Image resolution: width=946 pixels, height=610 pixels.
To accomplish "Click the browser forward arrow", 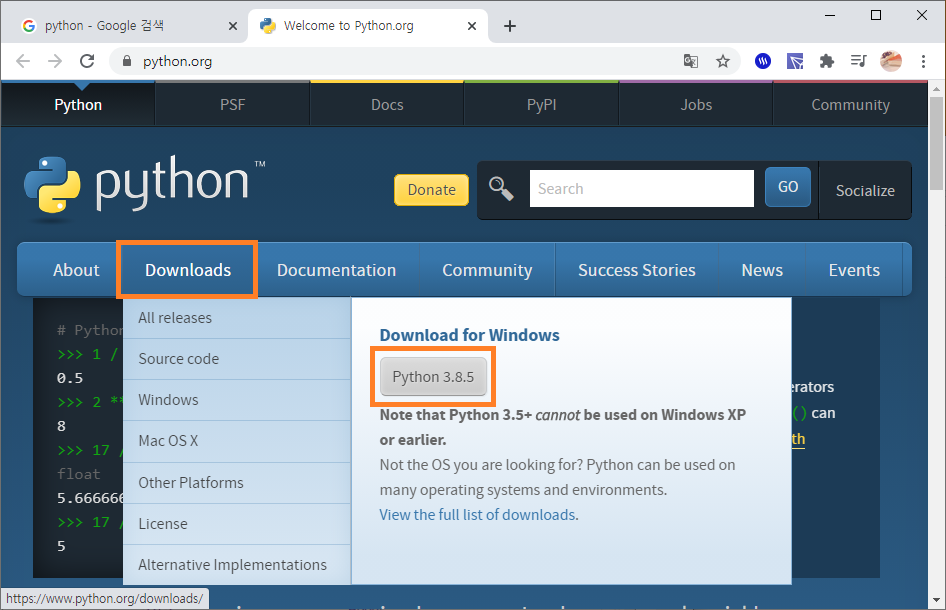I will (55, 61).
